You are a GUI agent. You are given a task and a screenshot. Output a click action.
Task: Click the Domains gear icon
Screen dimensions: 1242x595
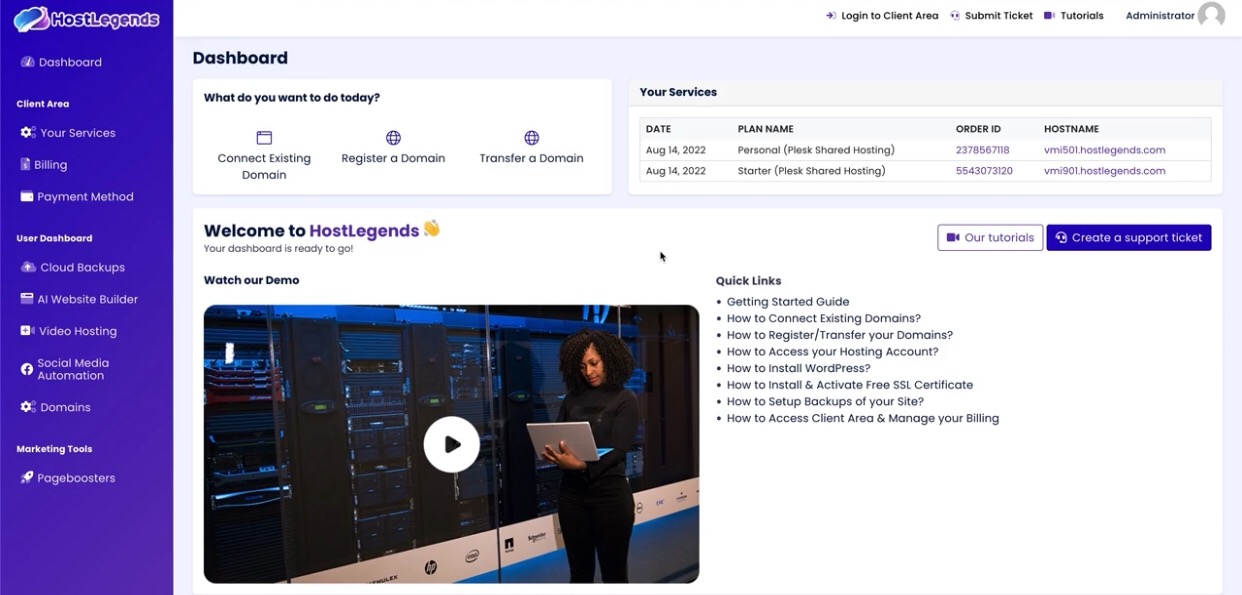coord(28,407)
